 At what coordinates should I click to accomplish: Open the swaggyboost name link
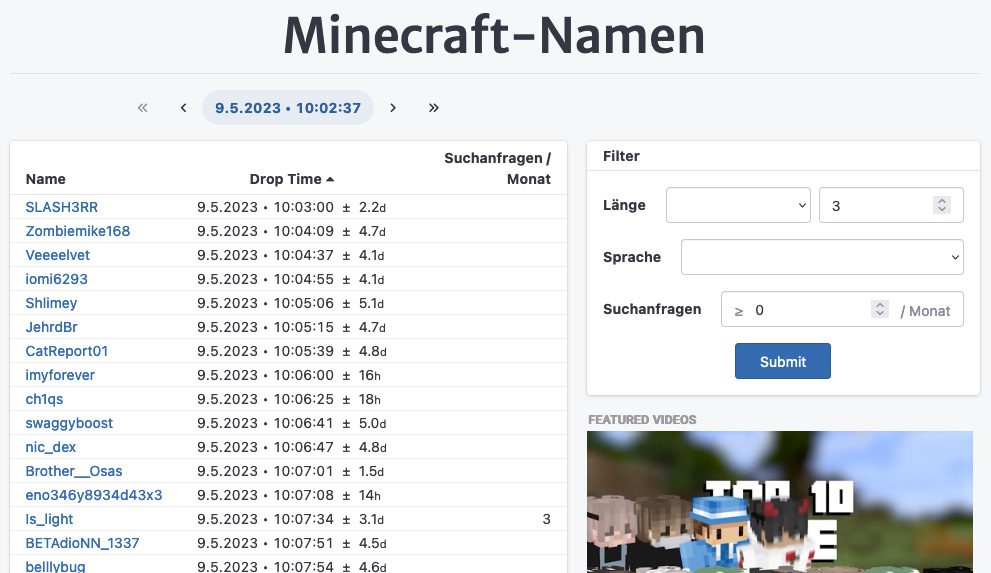tap(69, 423)
